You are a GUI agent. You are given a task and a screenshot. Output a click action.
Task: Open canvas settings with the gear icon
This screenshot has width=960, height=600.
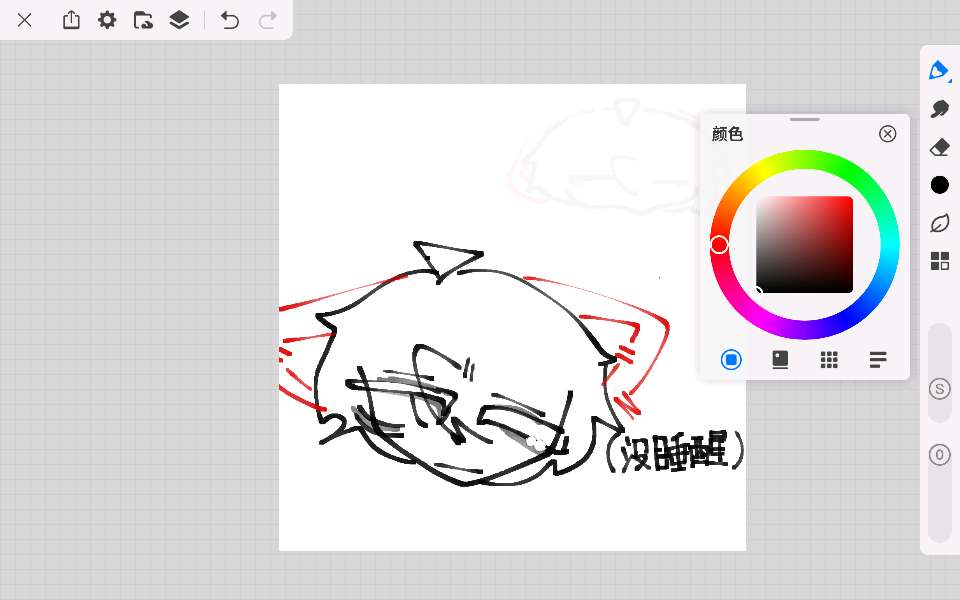[x=107, y=20]
